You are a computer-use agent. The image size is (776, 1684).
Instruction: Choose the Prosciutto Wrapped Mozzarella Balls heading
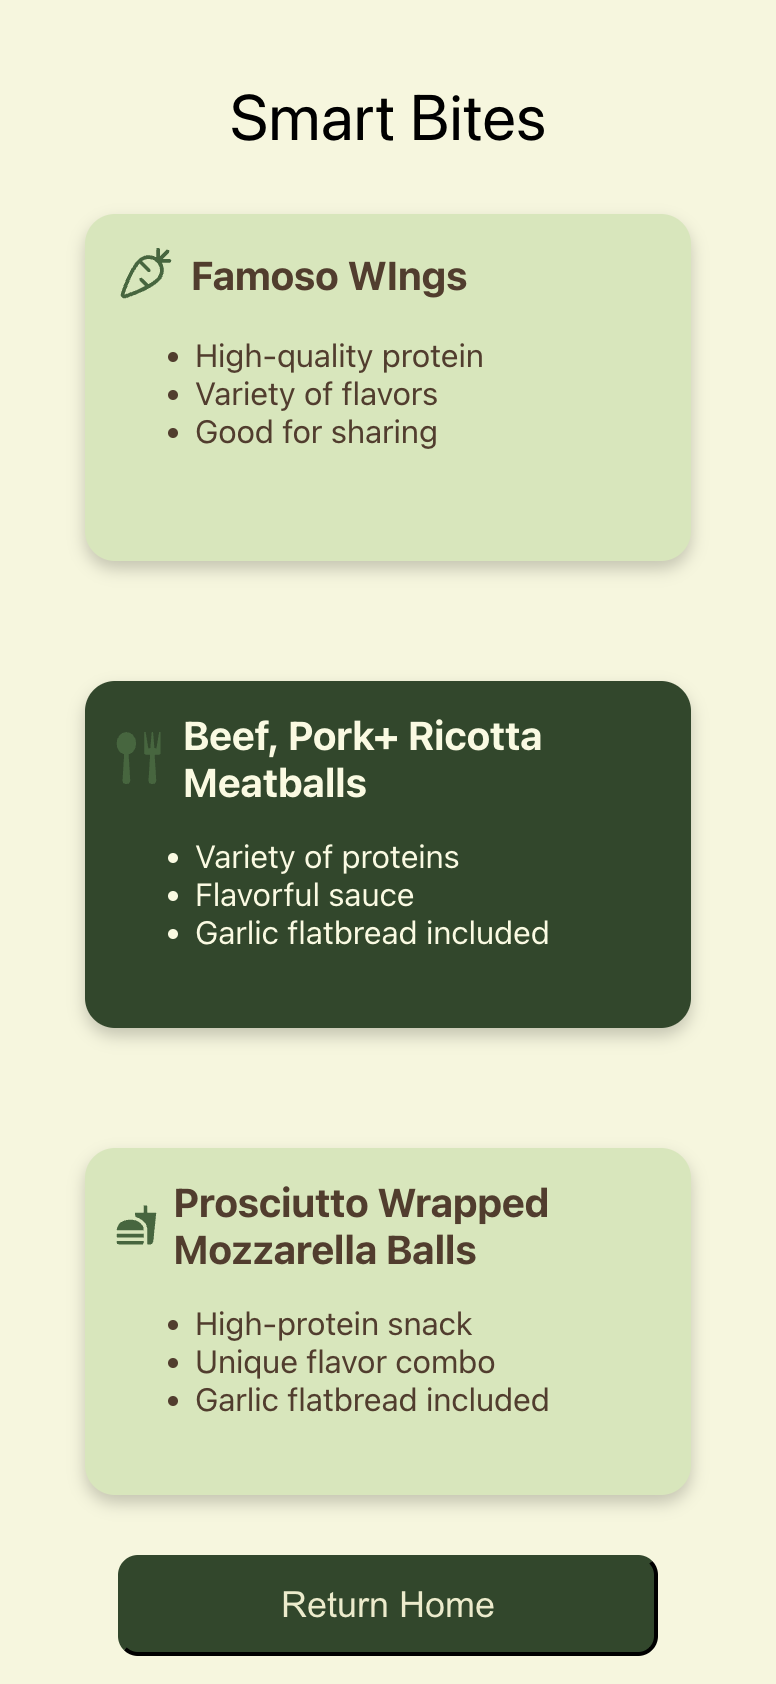[361, 1227]
